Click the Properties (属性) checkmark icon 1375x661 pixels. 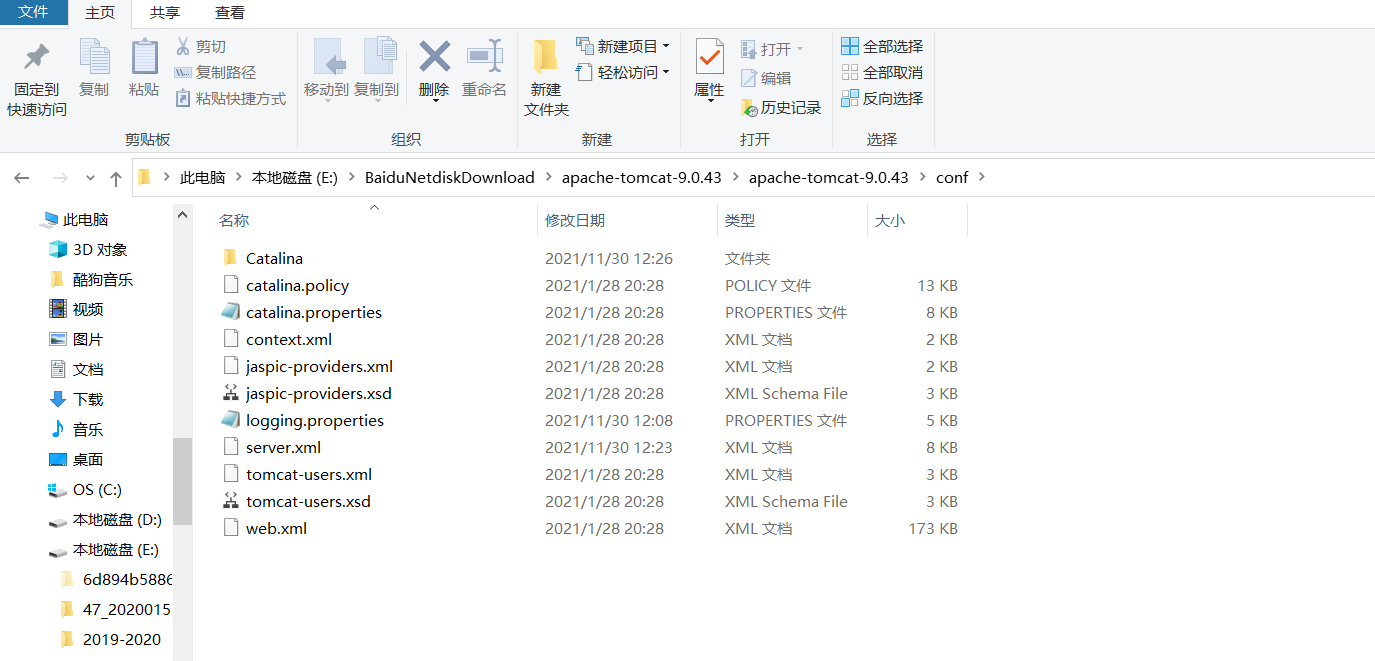point(709,56)
